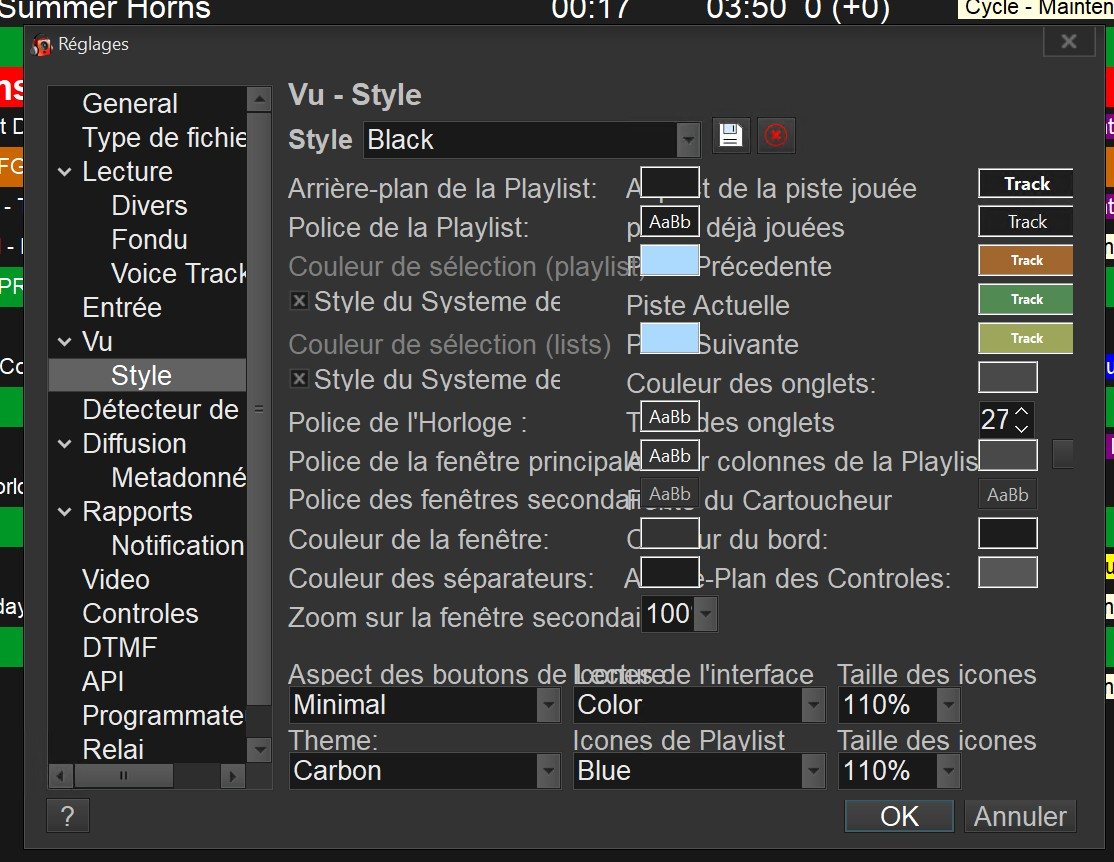Screen dimensions: 1114x862
Task: Open the Theme dropdown showing Carbon
Action: pyautogui.click(x=548, y=771)
